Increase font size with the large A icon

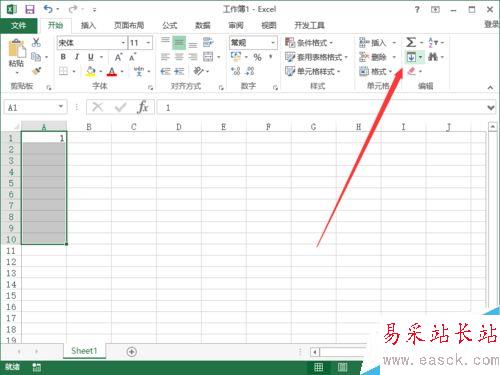point(118,57)
